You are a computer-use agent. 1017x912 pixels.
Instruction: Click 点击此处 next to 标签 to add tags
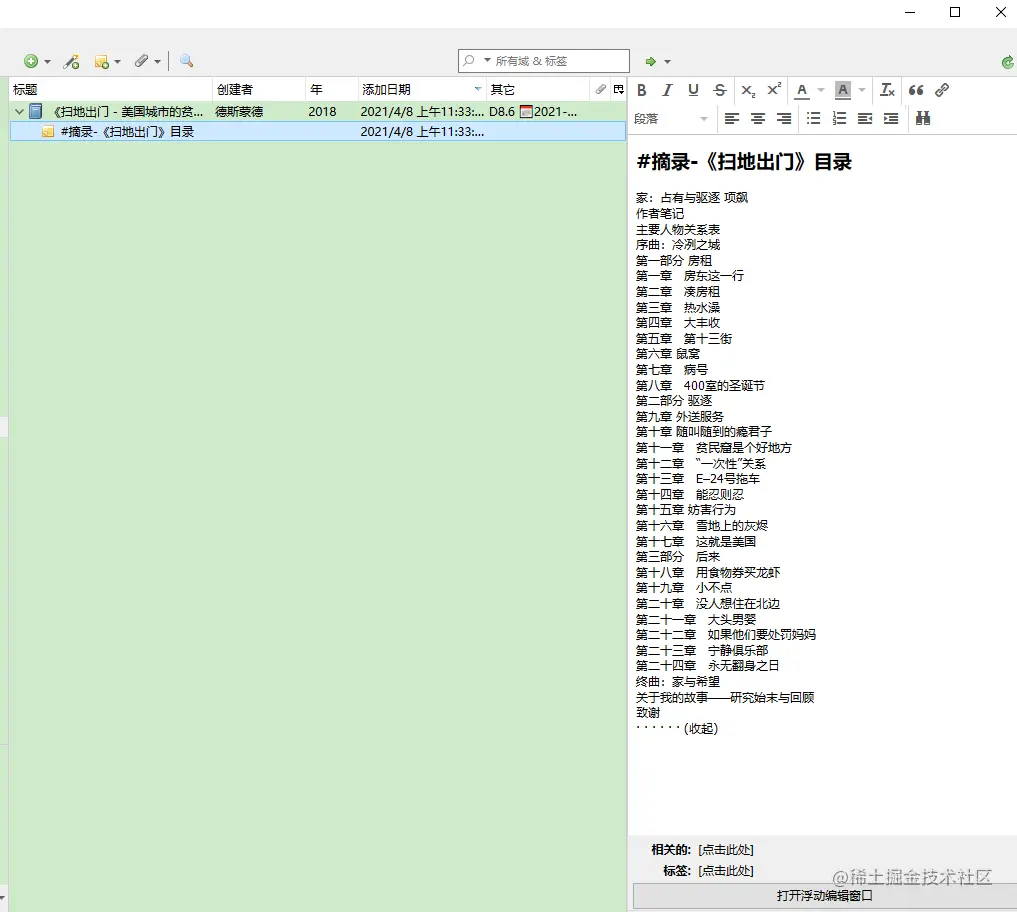coord(725,870)
